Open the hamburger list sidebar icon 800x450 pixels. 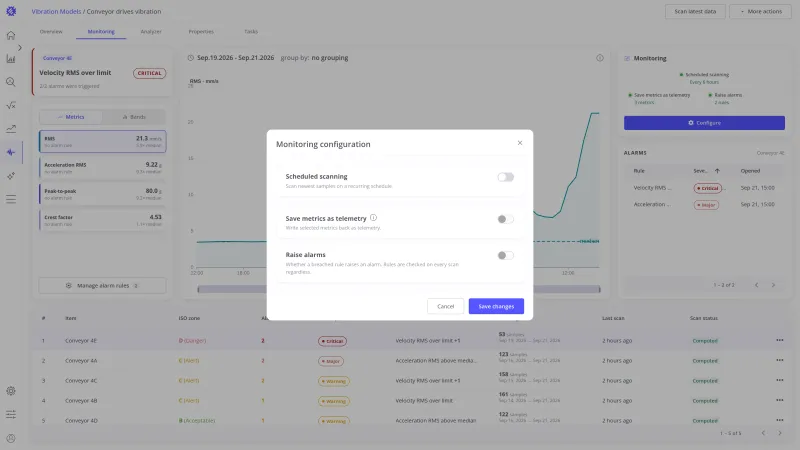pyautogui.click(x=11, y=199)
